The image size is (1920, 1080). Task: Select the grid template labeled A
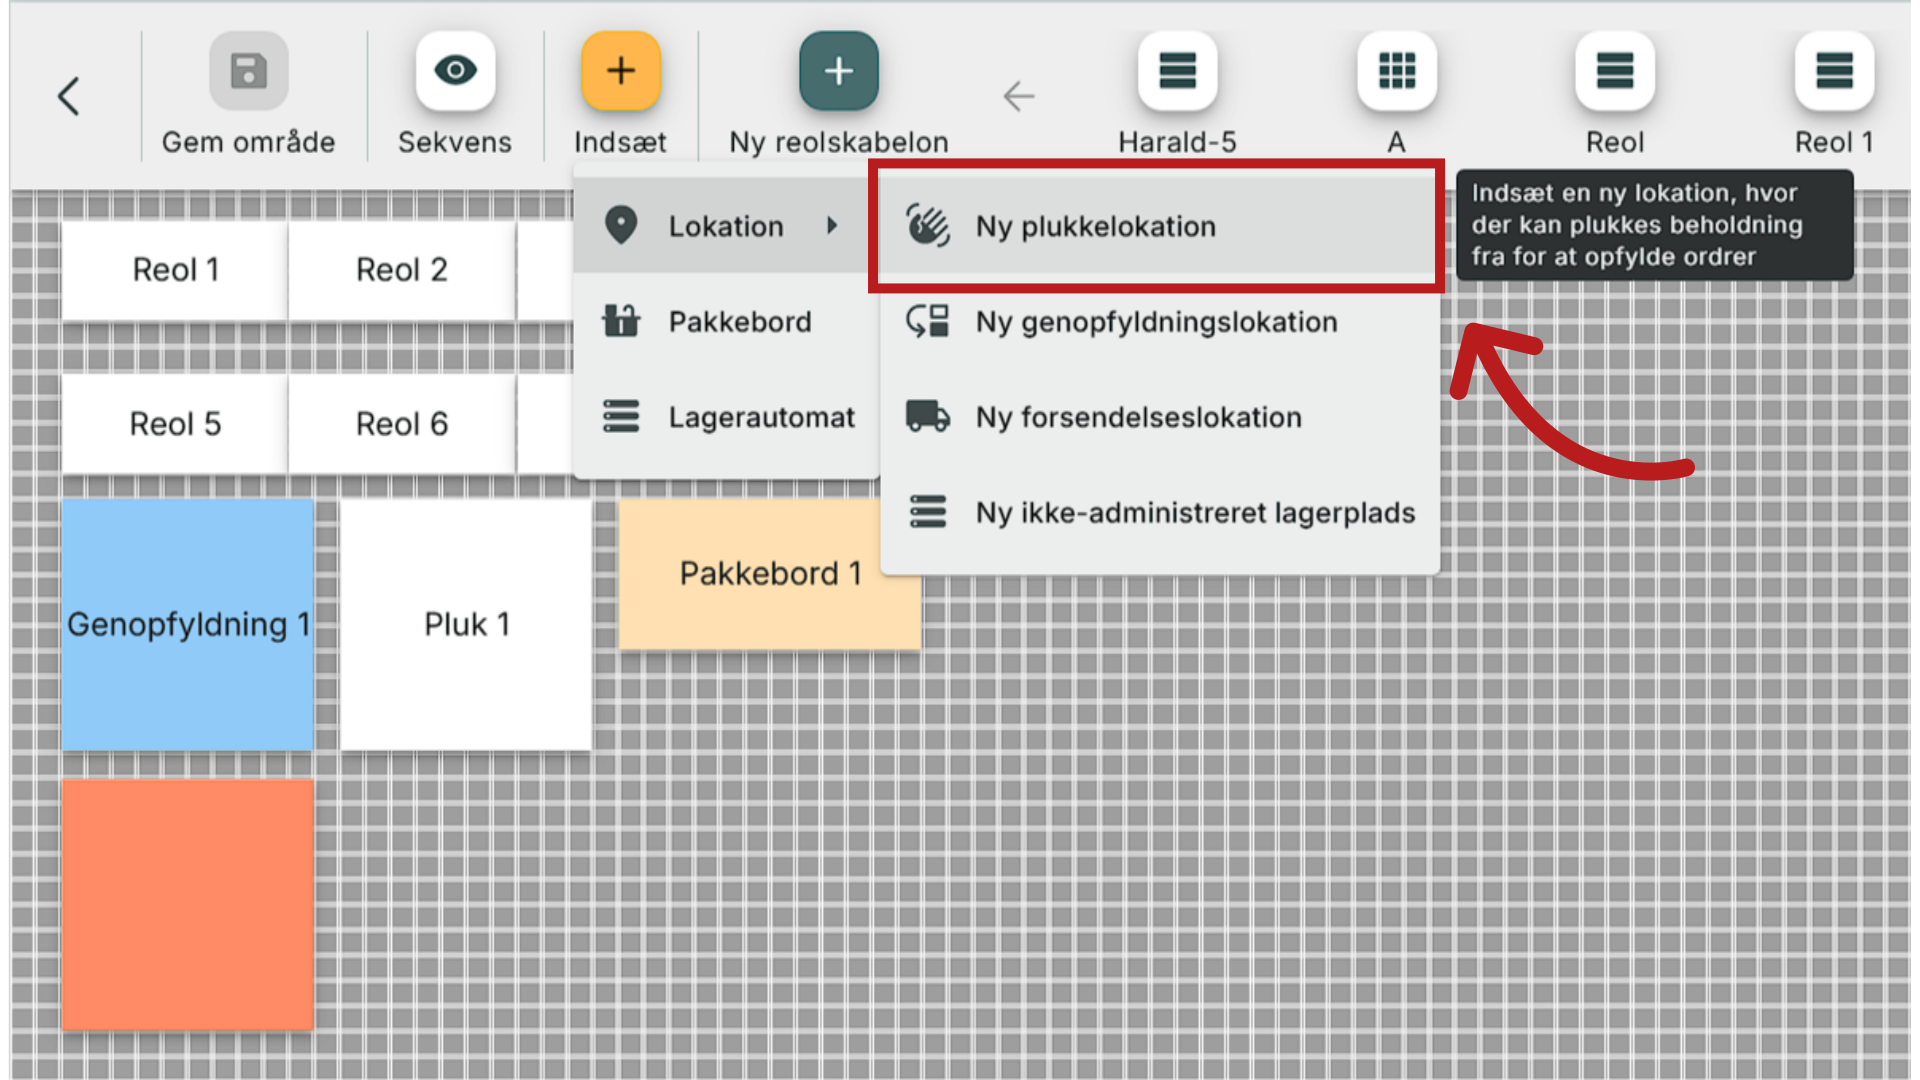click(1396, 71)
